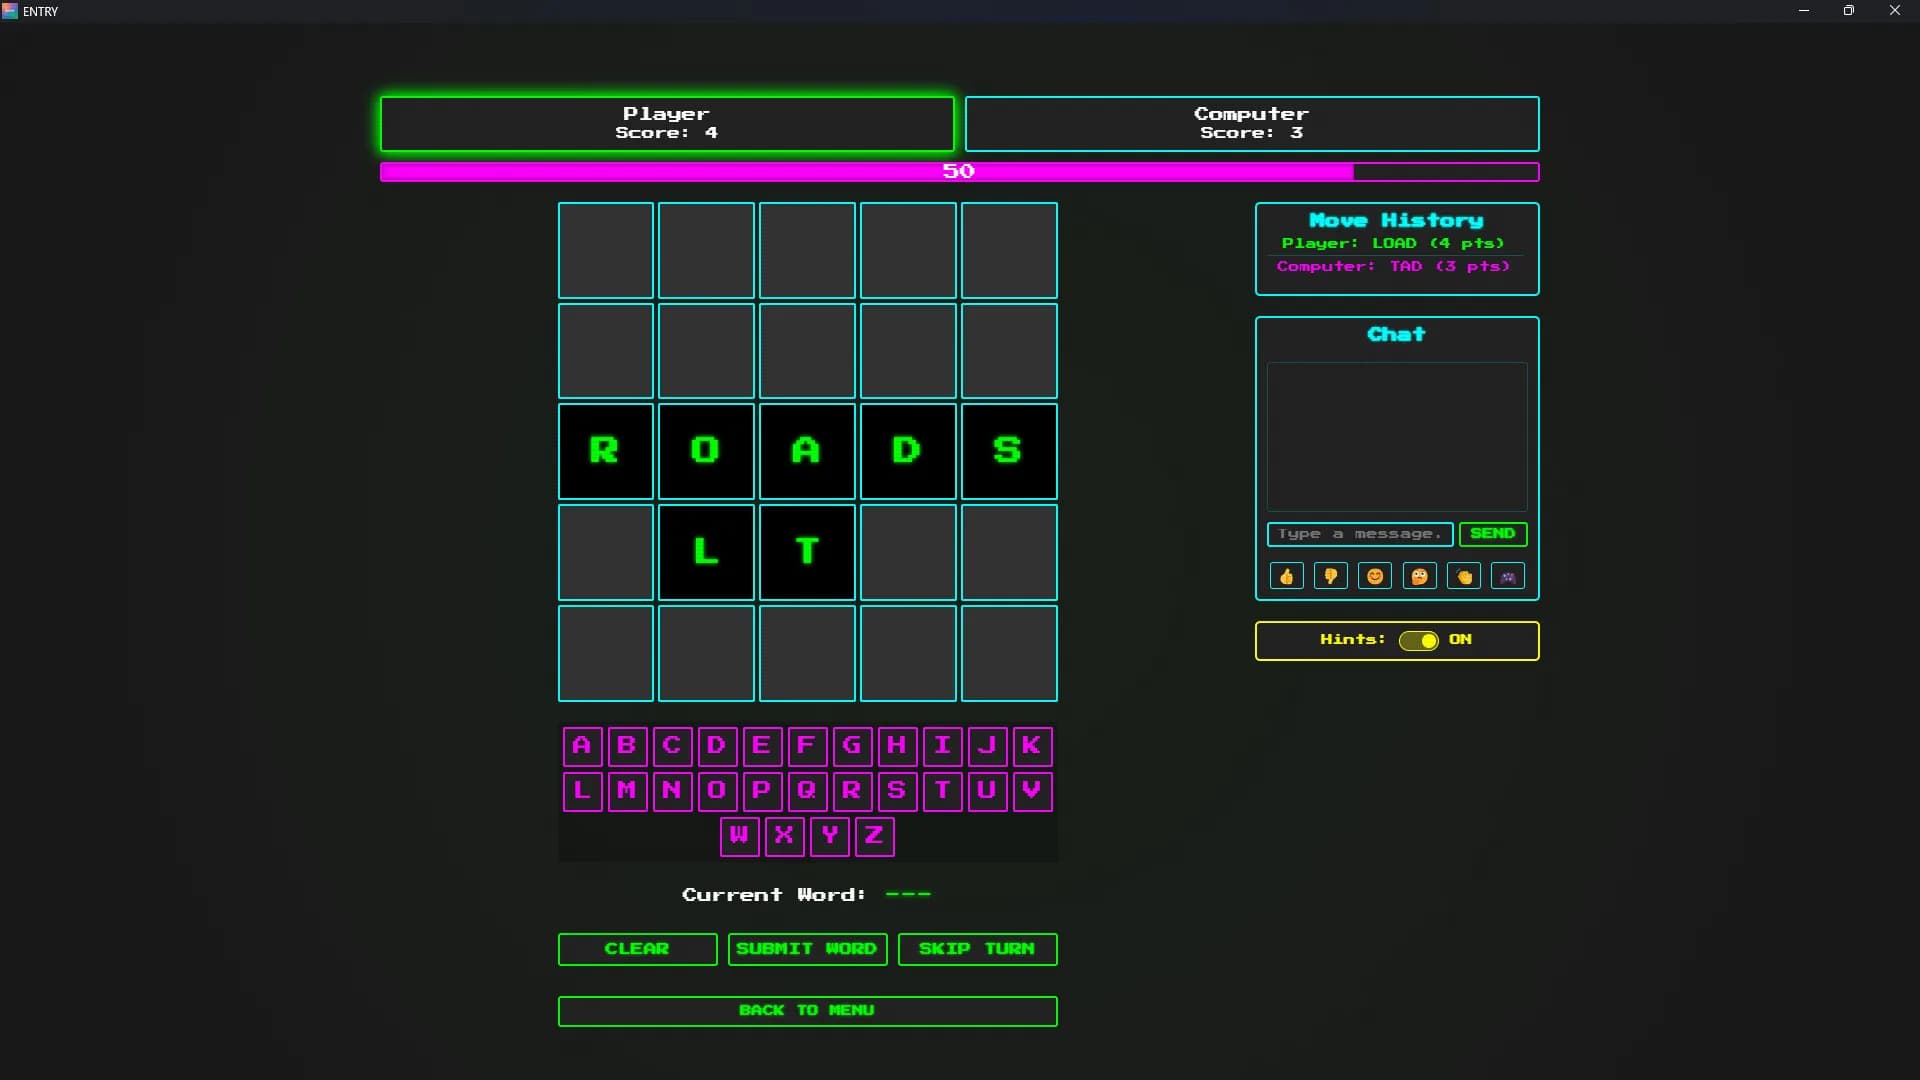Click 'Computer: TAD (3 pts)' history entry

[x=1393, y=266]
